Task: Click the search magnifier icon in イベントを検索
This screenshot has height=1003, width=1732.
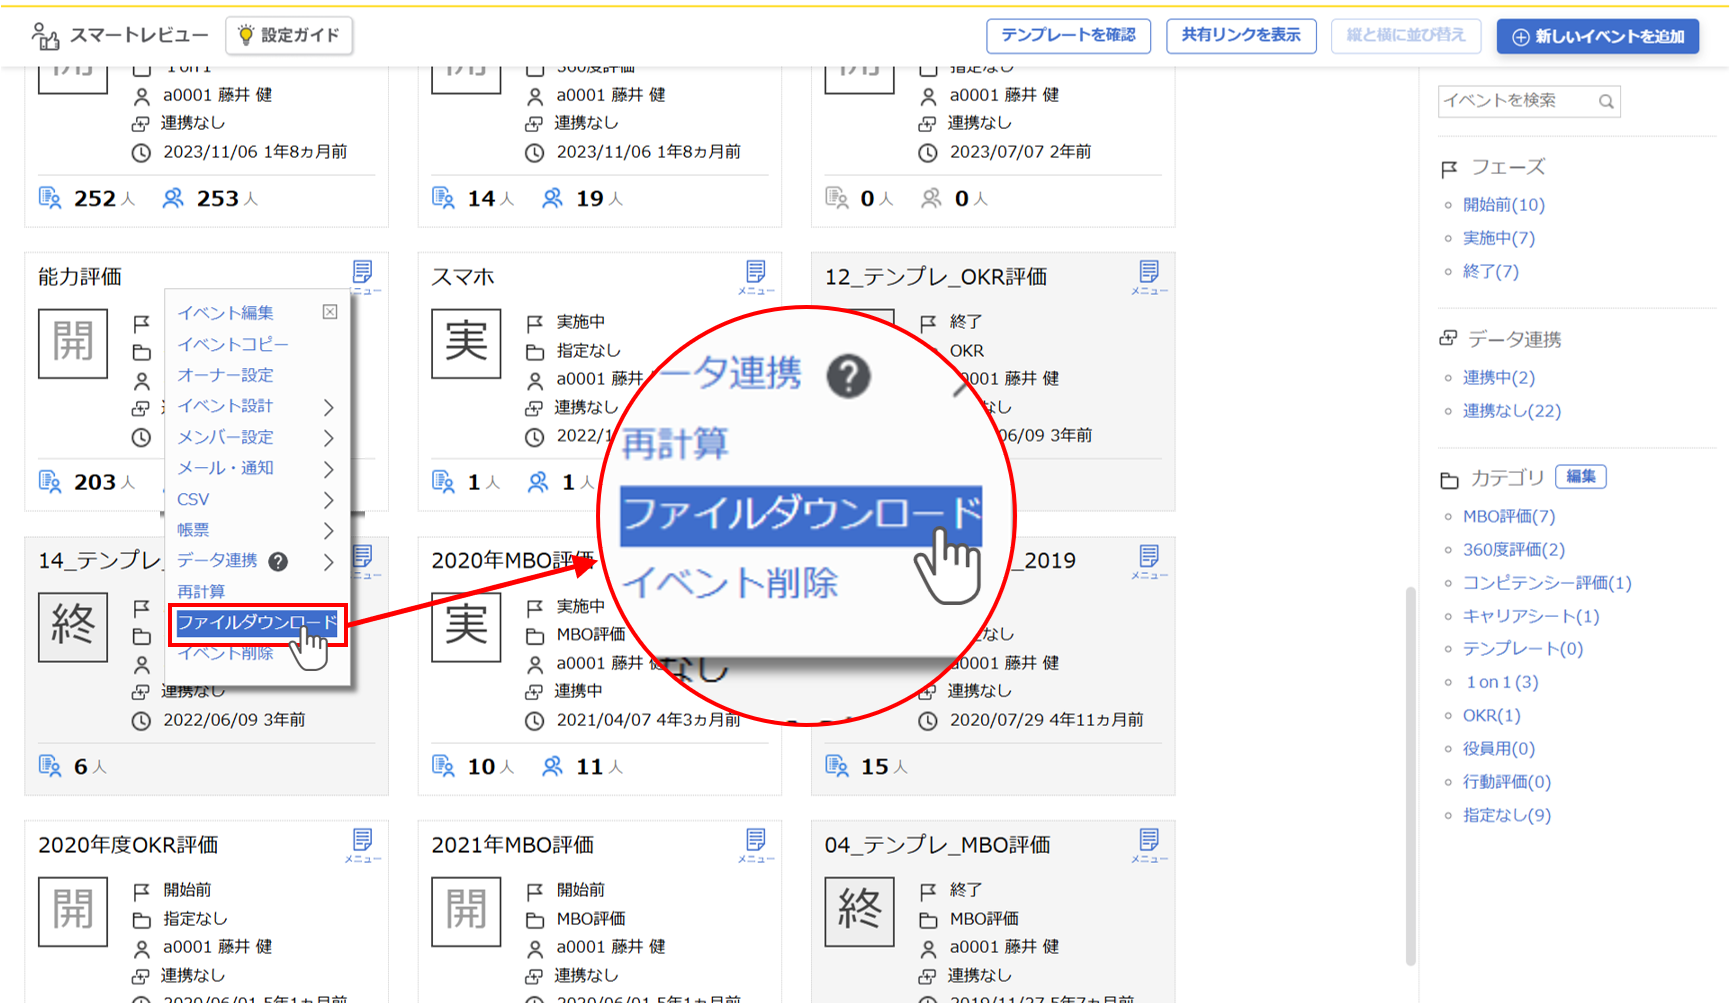Action: click(x=1605, y=101)
